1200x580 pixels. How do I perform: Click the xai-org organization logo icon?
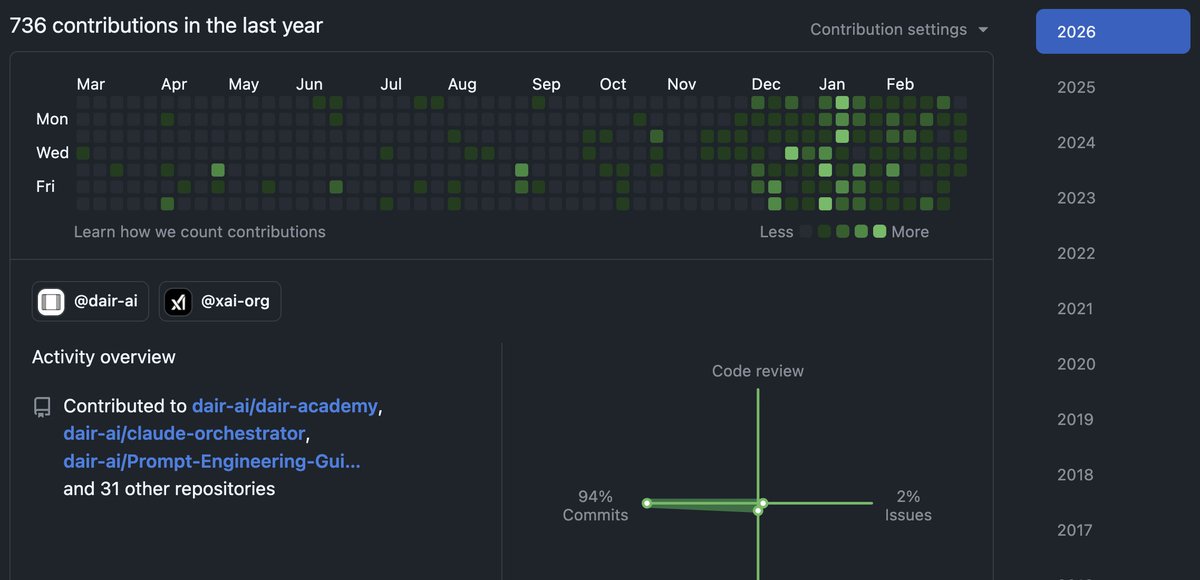178,301
